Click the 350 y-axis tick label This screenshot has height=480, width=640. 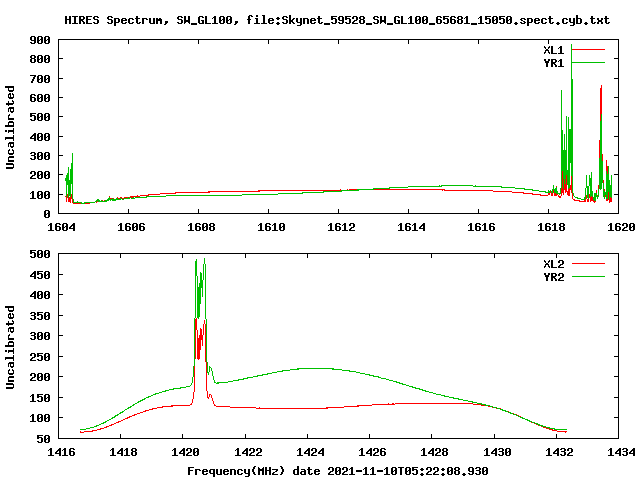[40, 316]
